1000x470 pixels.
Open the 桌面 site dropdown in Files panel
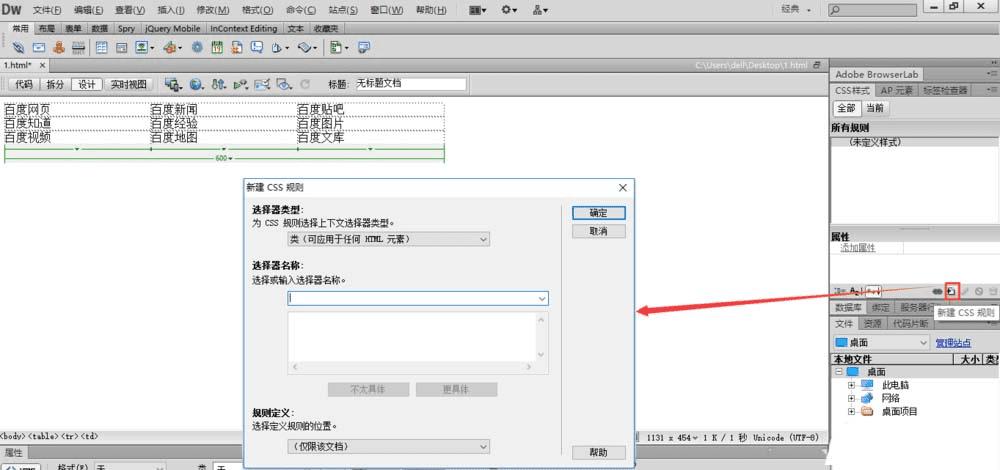[881, 342]
